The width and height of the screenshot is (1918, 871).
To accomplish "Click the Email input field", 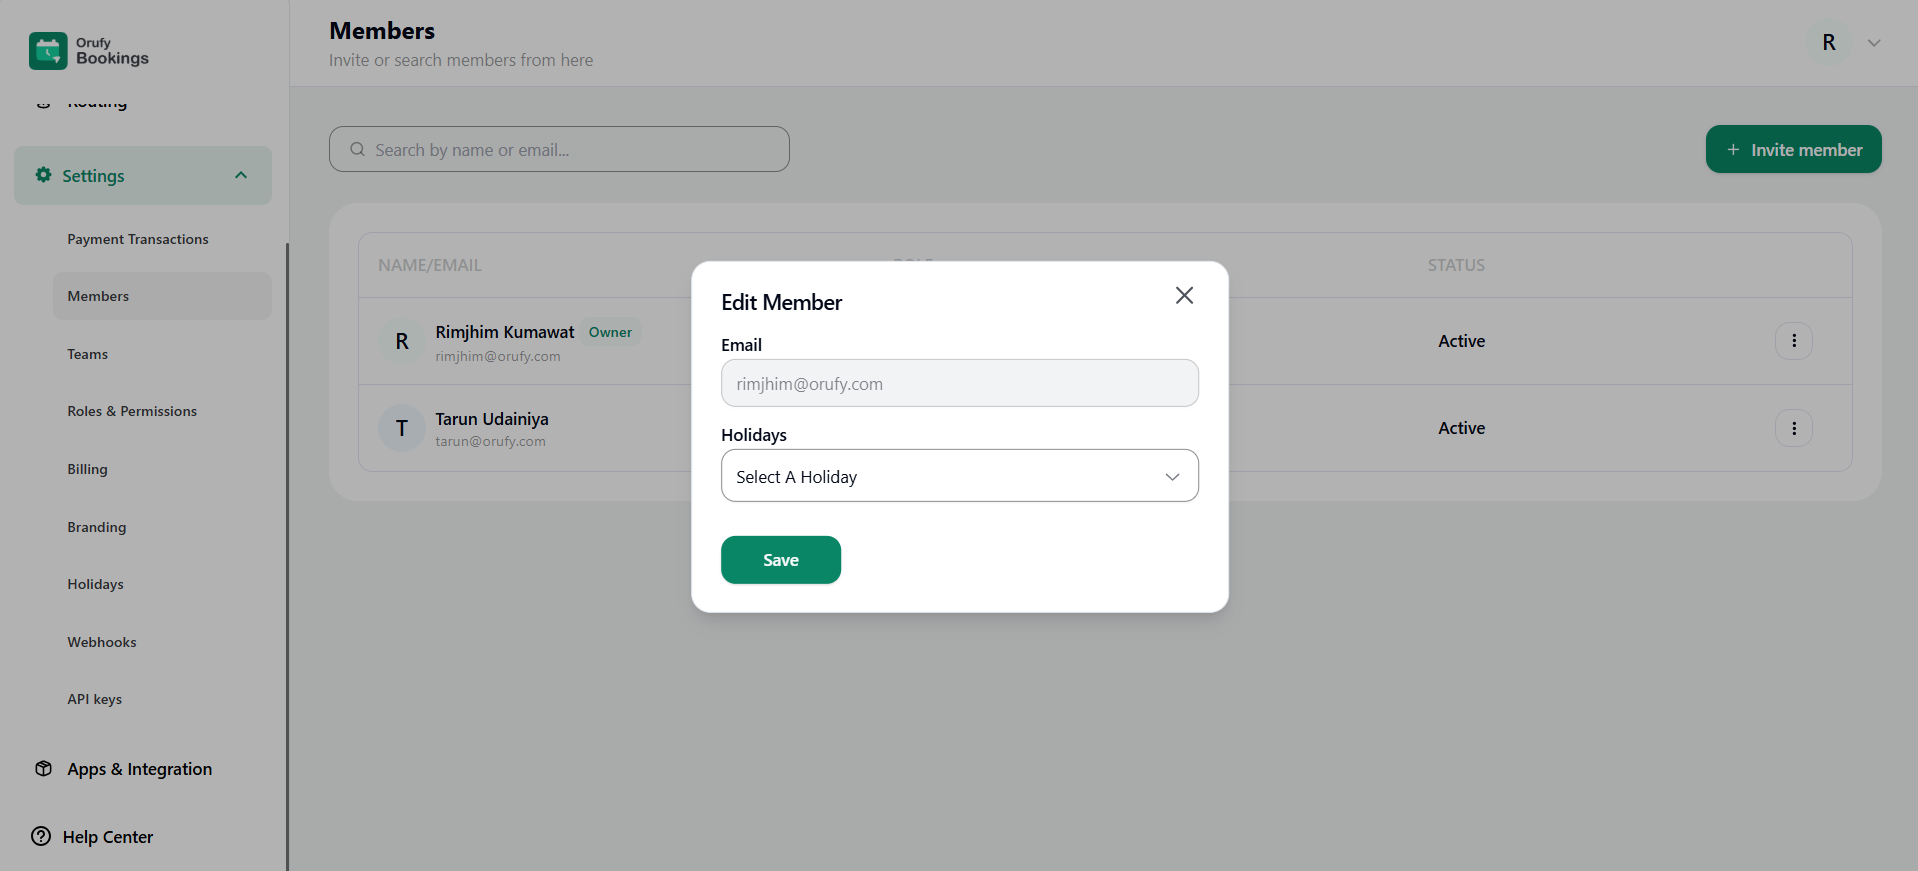I will click(x=959, y=383).
